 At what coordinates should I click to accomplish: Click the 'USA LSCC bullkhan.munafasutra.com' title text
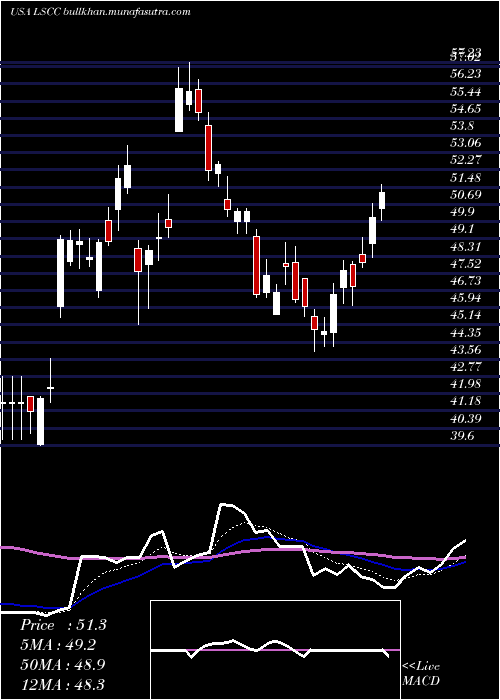[x=100, y=12]
